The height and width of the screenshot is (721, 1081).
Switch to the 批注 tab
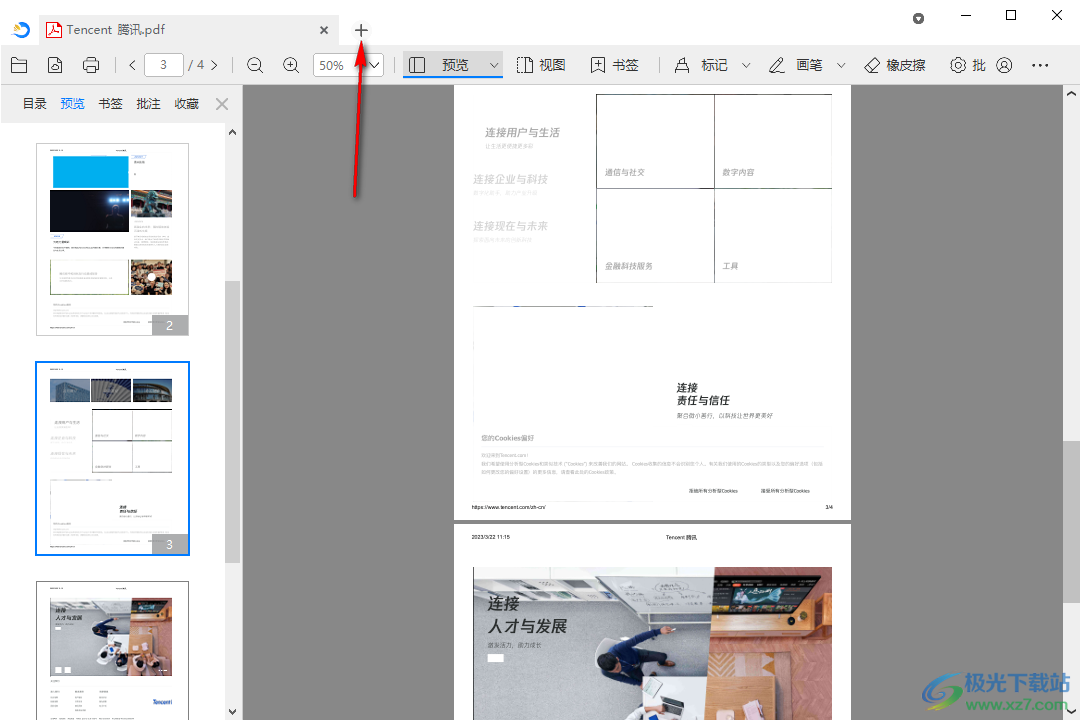pyautogui.click(x=148, y=103)
